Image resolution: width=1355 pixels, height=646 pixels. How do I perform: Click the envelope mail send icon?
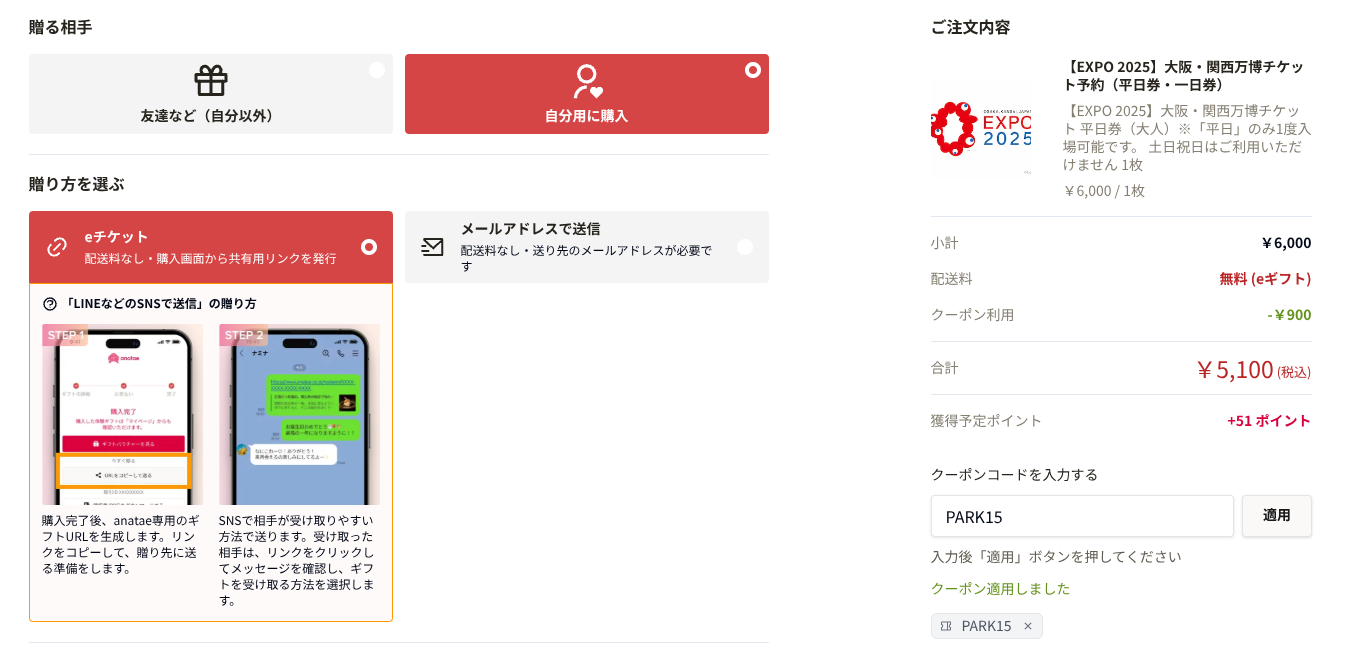point(432,247)
